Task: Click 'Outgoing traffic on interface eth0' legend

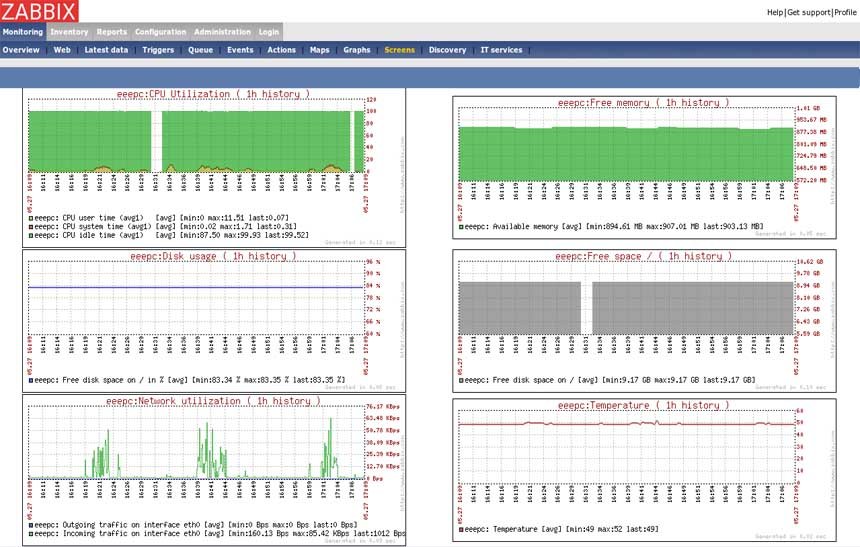Action: click(x=194, y=525)
